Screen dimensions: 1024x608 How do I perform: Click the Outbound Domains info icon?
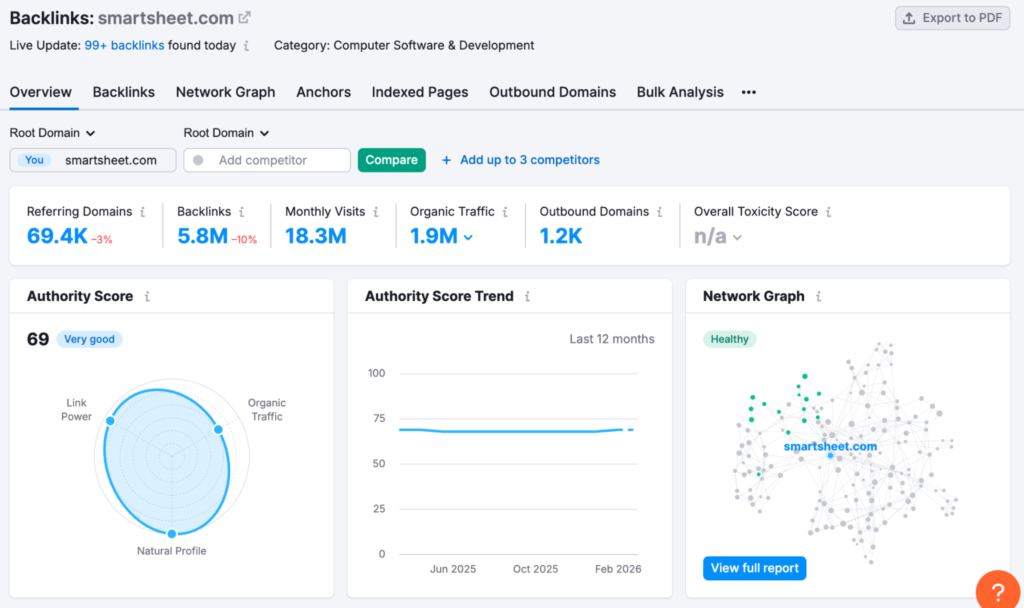click(x=662, y=211)
